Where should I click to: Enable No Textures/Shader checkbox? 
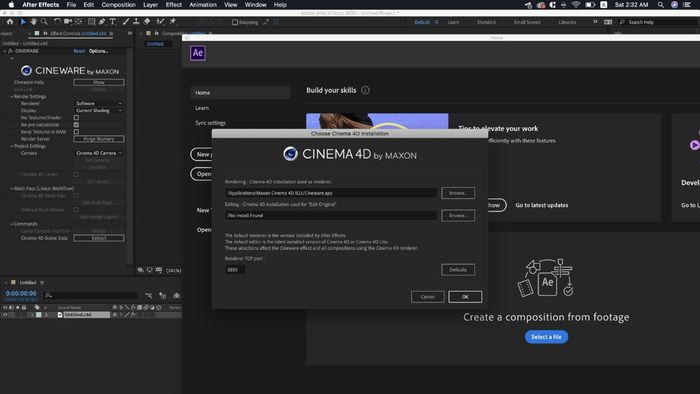pos(76,118)
